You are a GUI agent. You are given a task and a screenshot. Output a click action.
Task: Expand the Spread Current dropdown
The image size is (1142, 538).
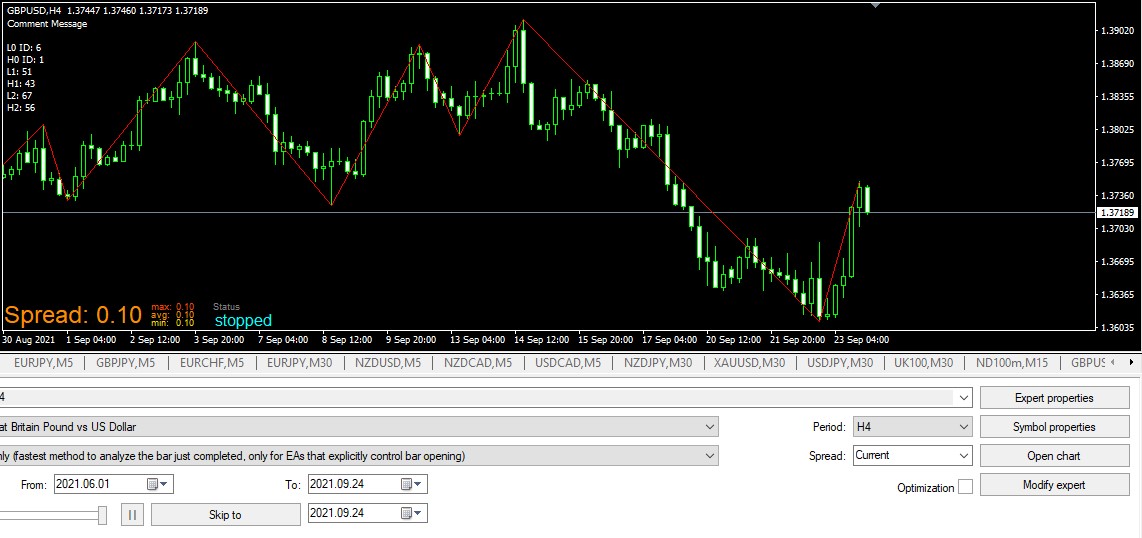pyautogui.click(x=964, y=456)
